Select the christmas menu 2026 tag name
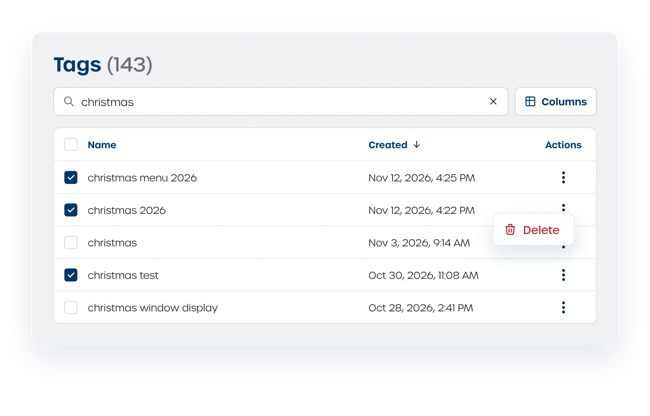Image resolution: width=650 pixels, height=416 pixels. 142,178
